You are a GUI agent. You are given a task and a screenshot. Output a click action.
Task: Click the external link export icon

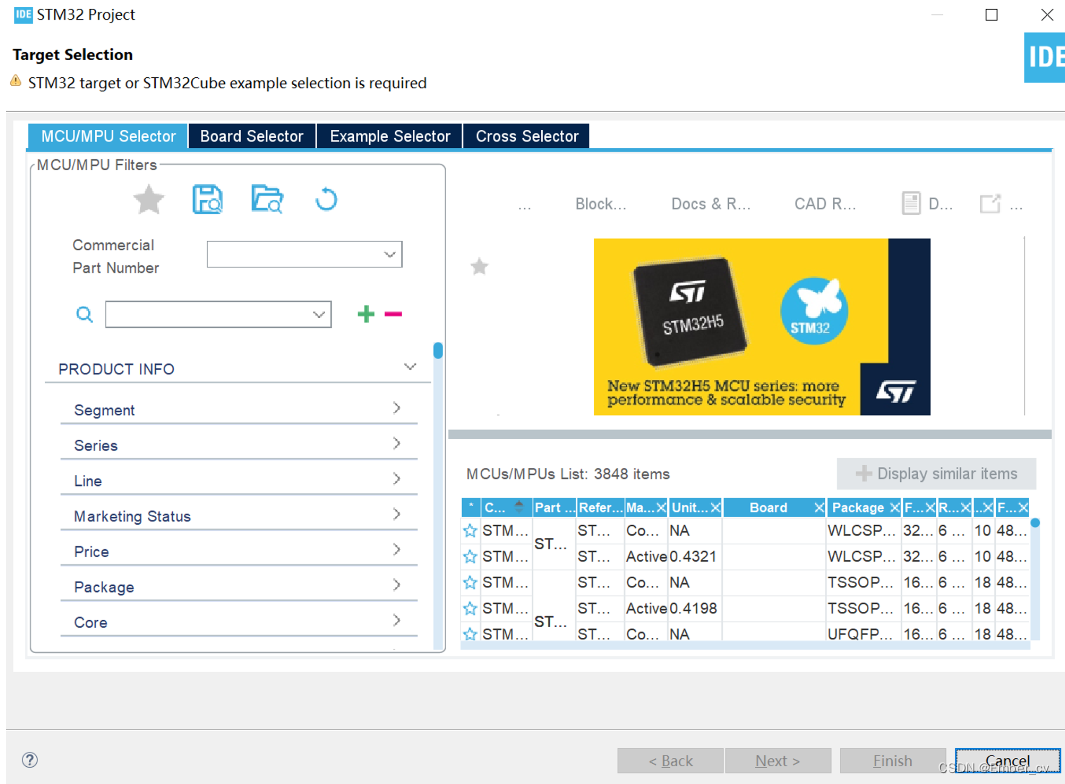point(990,203)
